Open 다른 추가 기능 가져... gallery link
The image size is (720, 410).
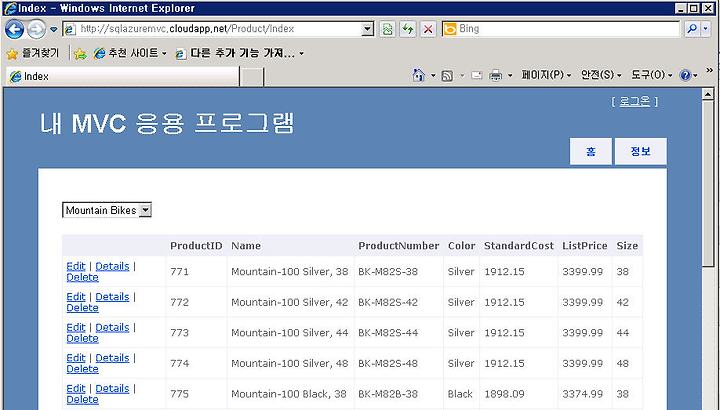[240, 53]
